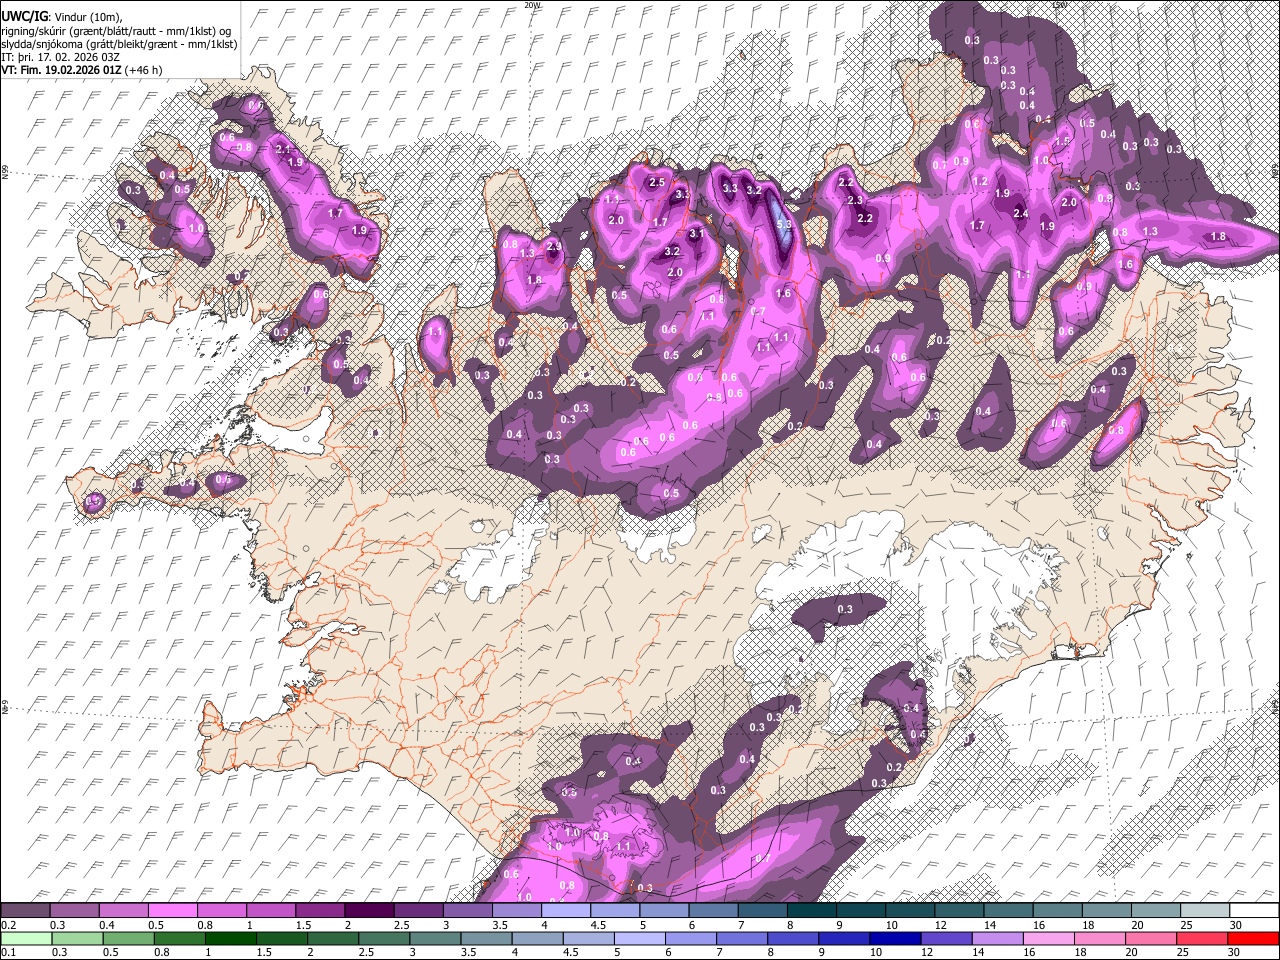Click the pale grey upper swatch between 20 and 25

click(x=1156, y=910)
